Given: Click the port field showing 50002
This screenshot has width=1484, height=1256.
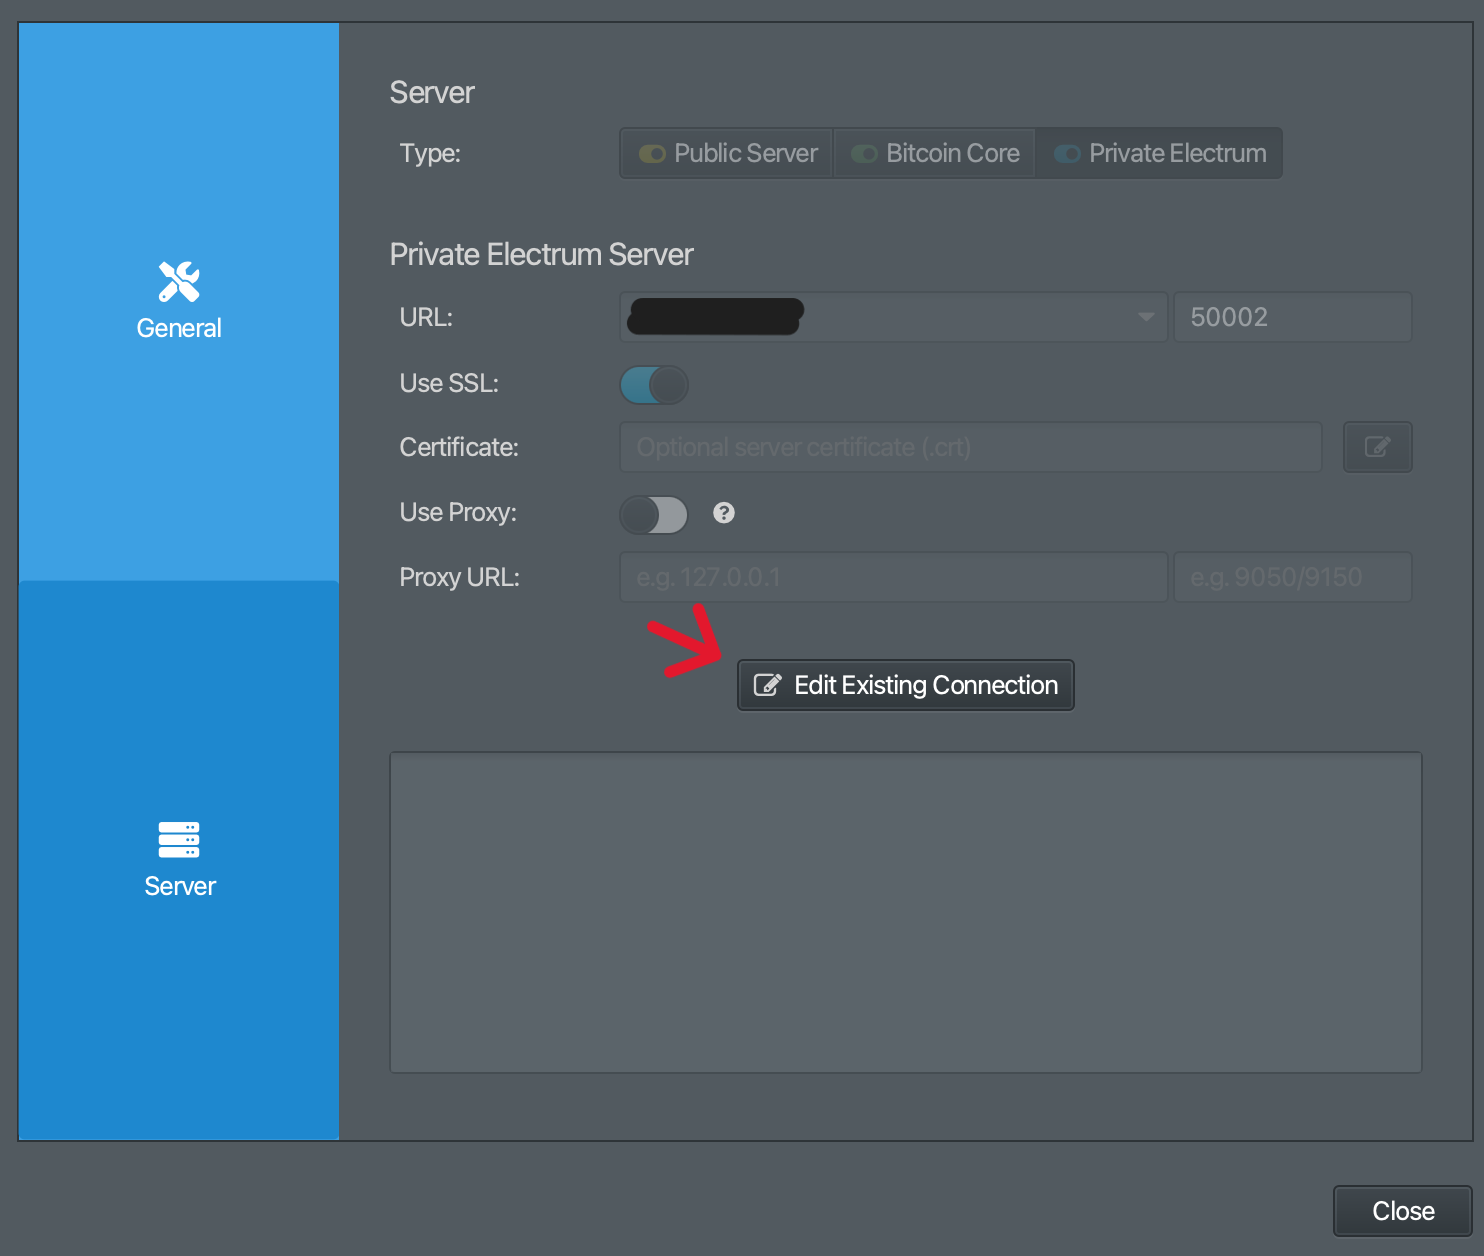Looking at the screenshot, I should [x=1291, y=317].
